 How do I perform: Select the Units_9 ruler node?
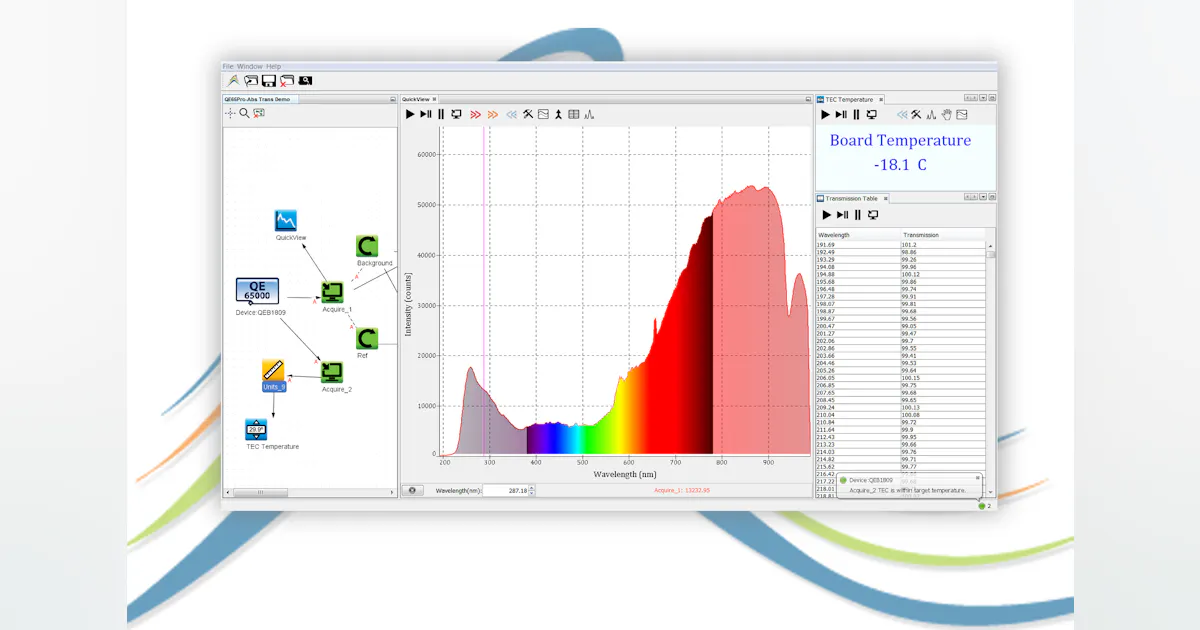click(x=274, y=371)
